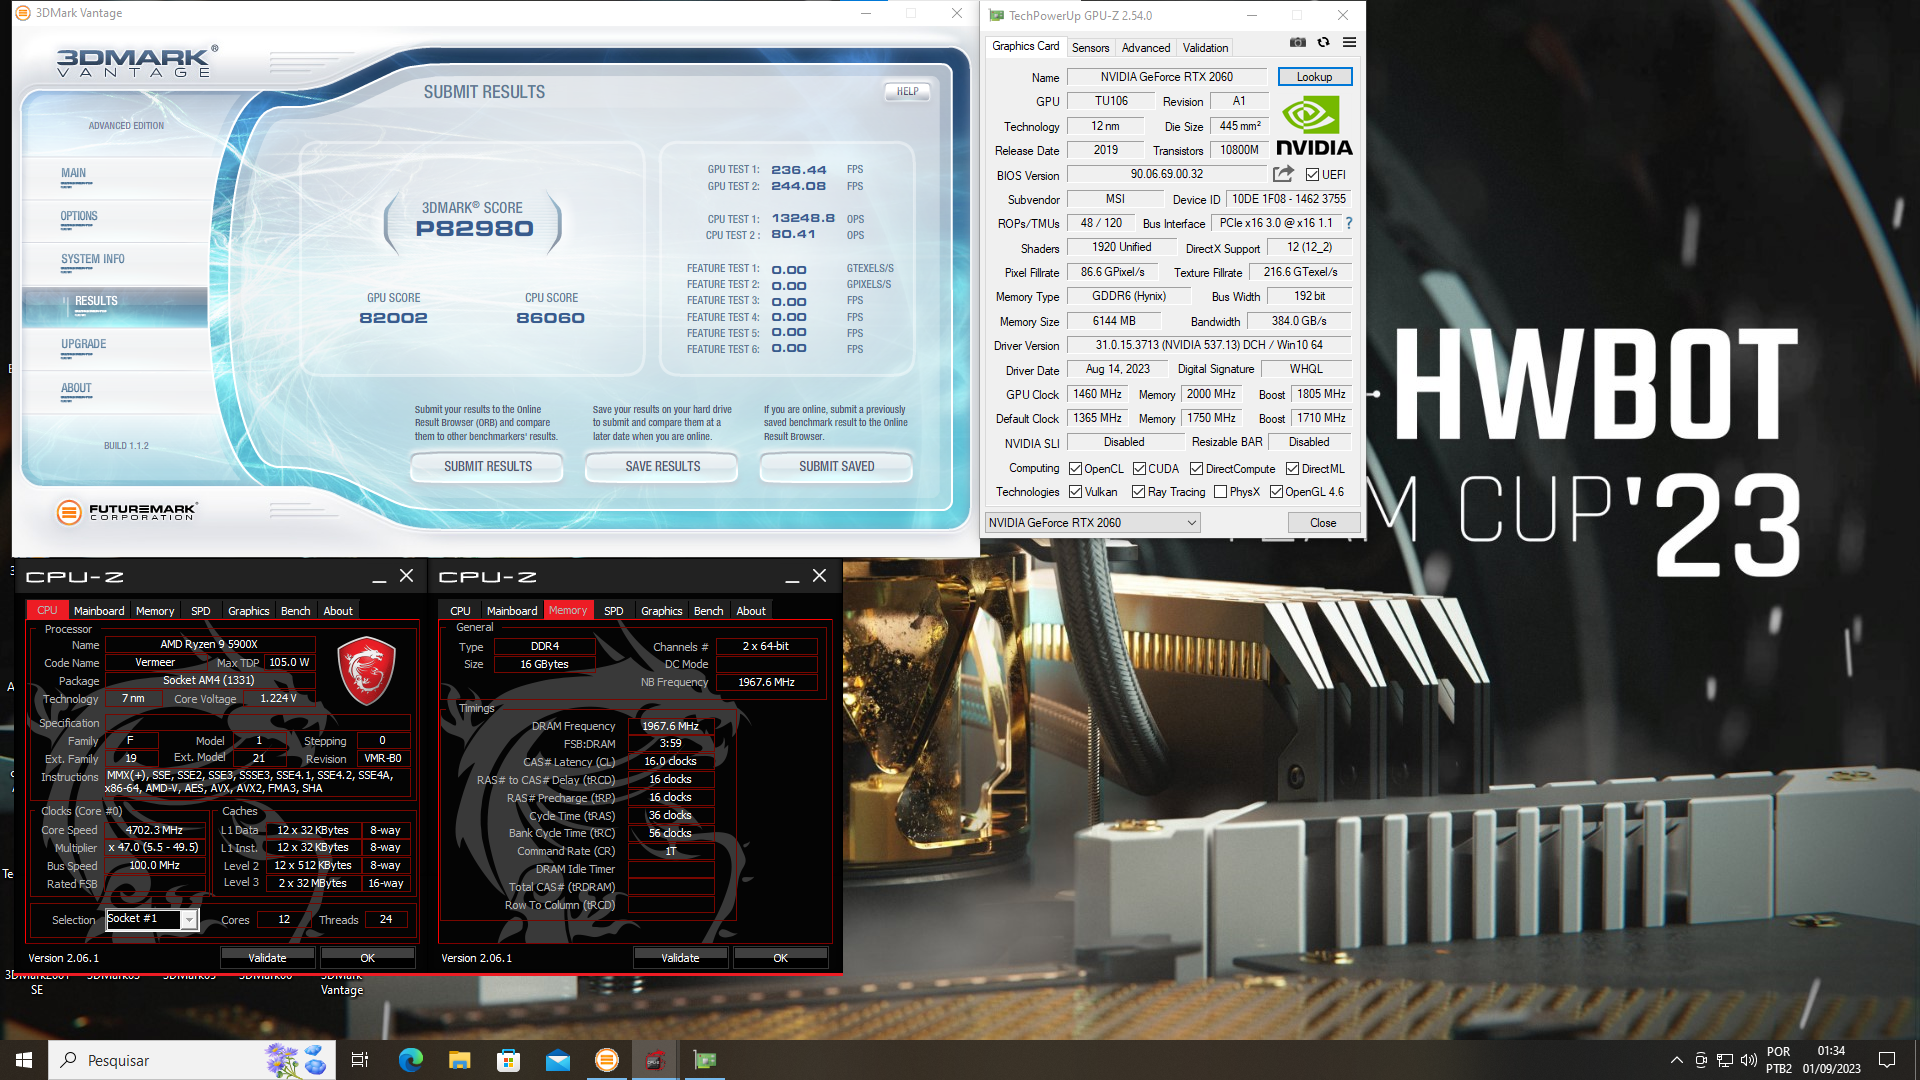Open Graphics tab in right CPU-Z window
This screenshot has height=1080, width=1920.
click(x=661, y=611)
